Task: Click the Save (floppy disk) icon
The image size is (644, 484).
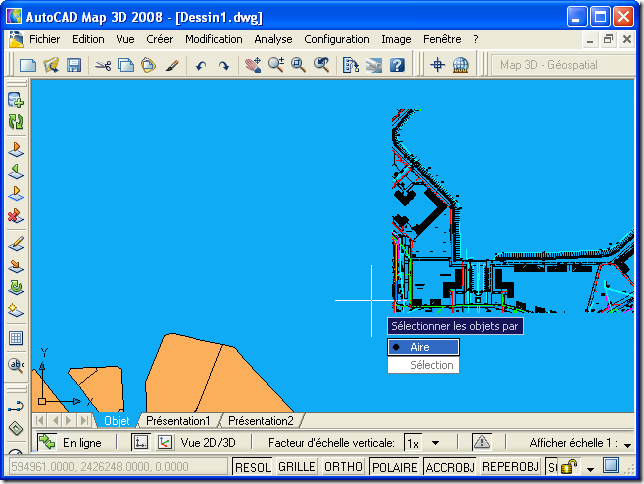Action: (73, 65)
